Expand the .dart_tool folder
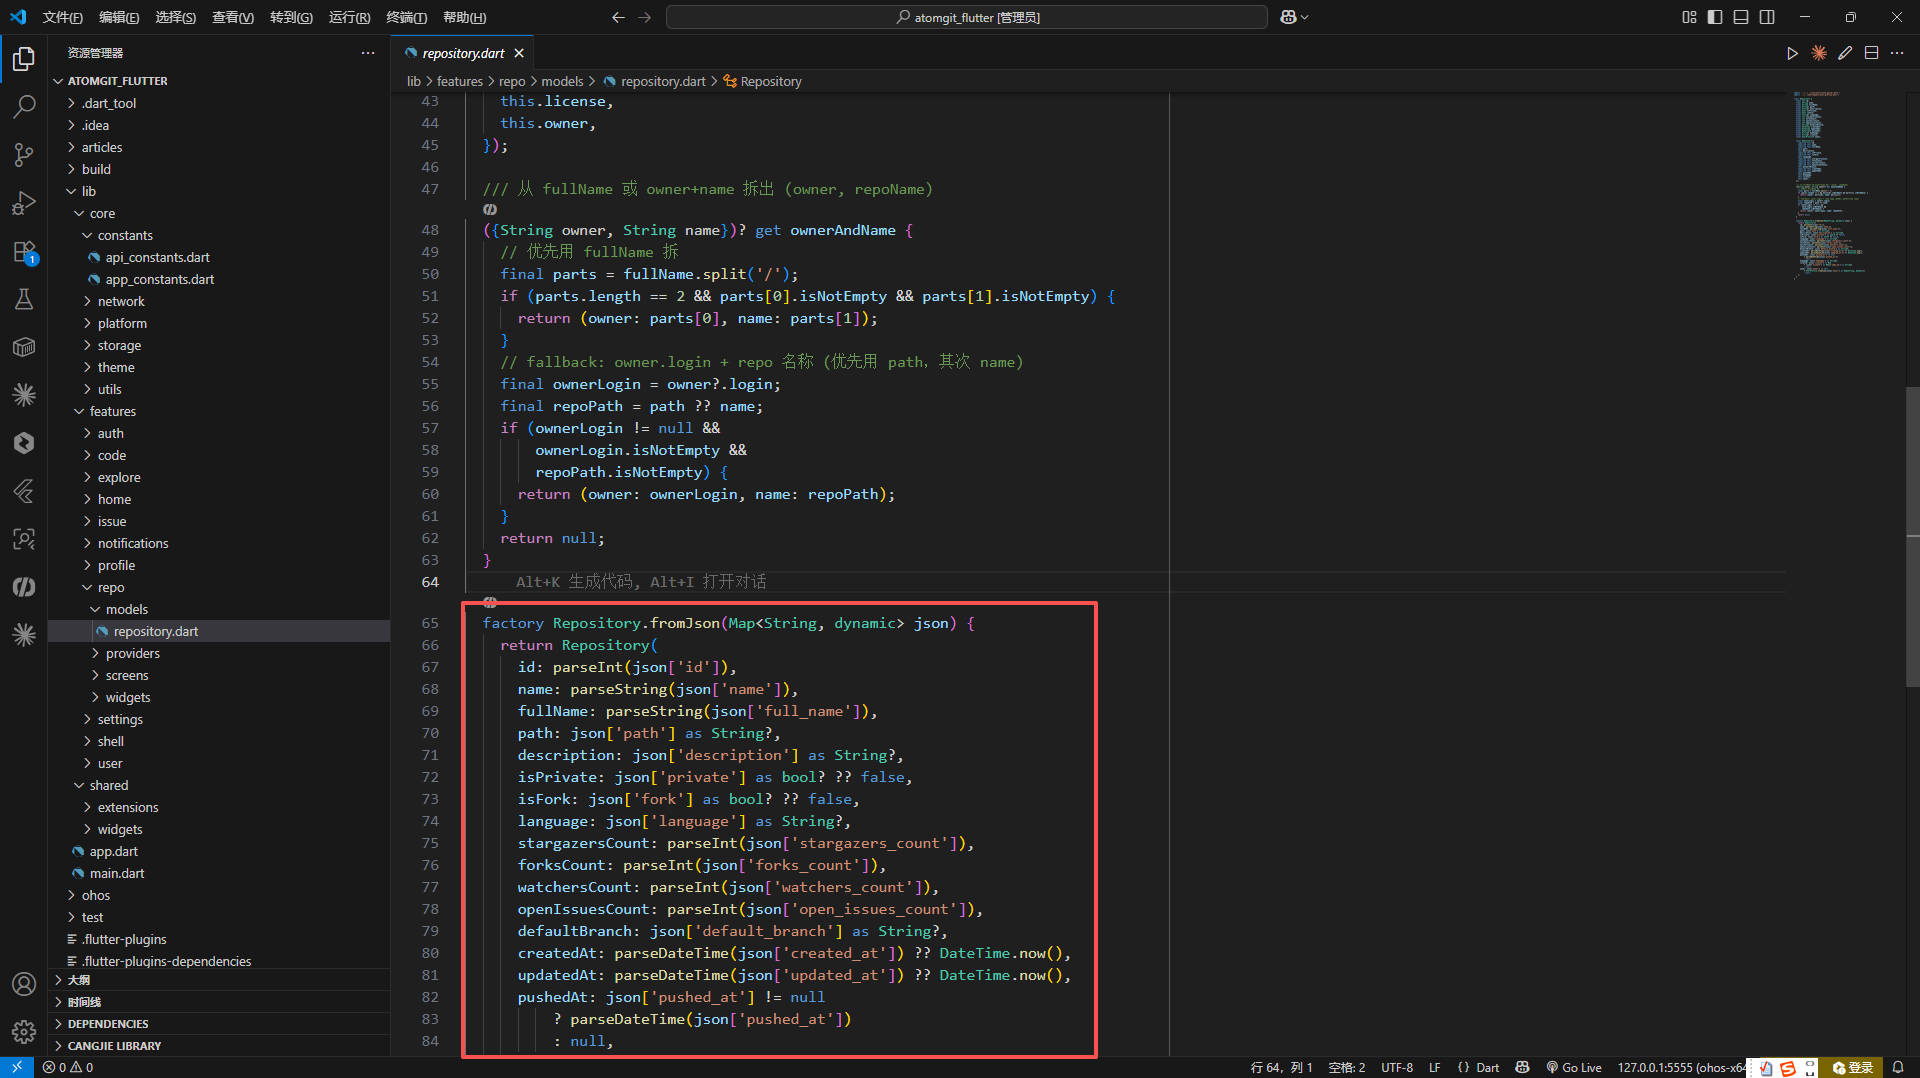The image size is (1920, 1078). click(219, 103)
